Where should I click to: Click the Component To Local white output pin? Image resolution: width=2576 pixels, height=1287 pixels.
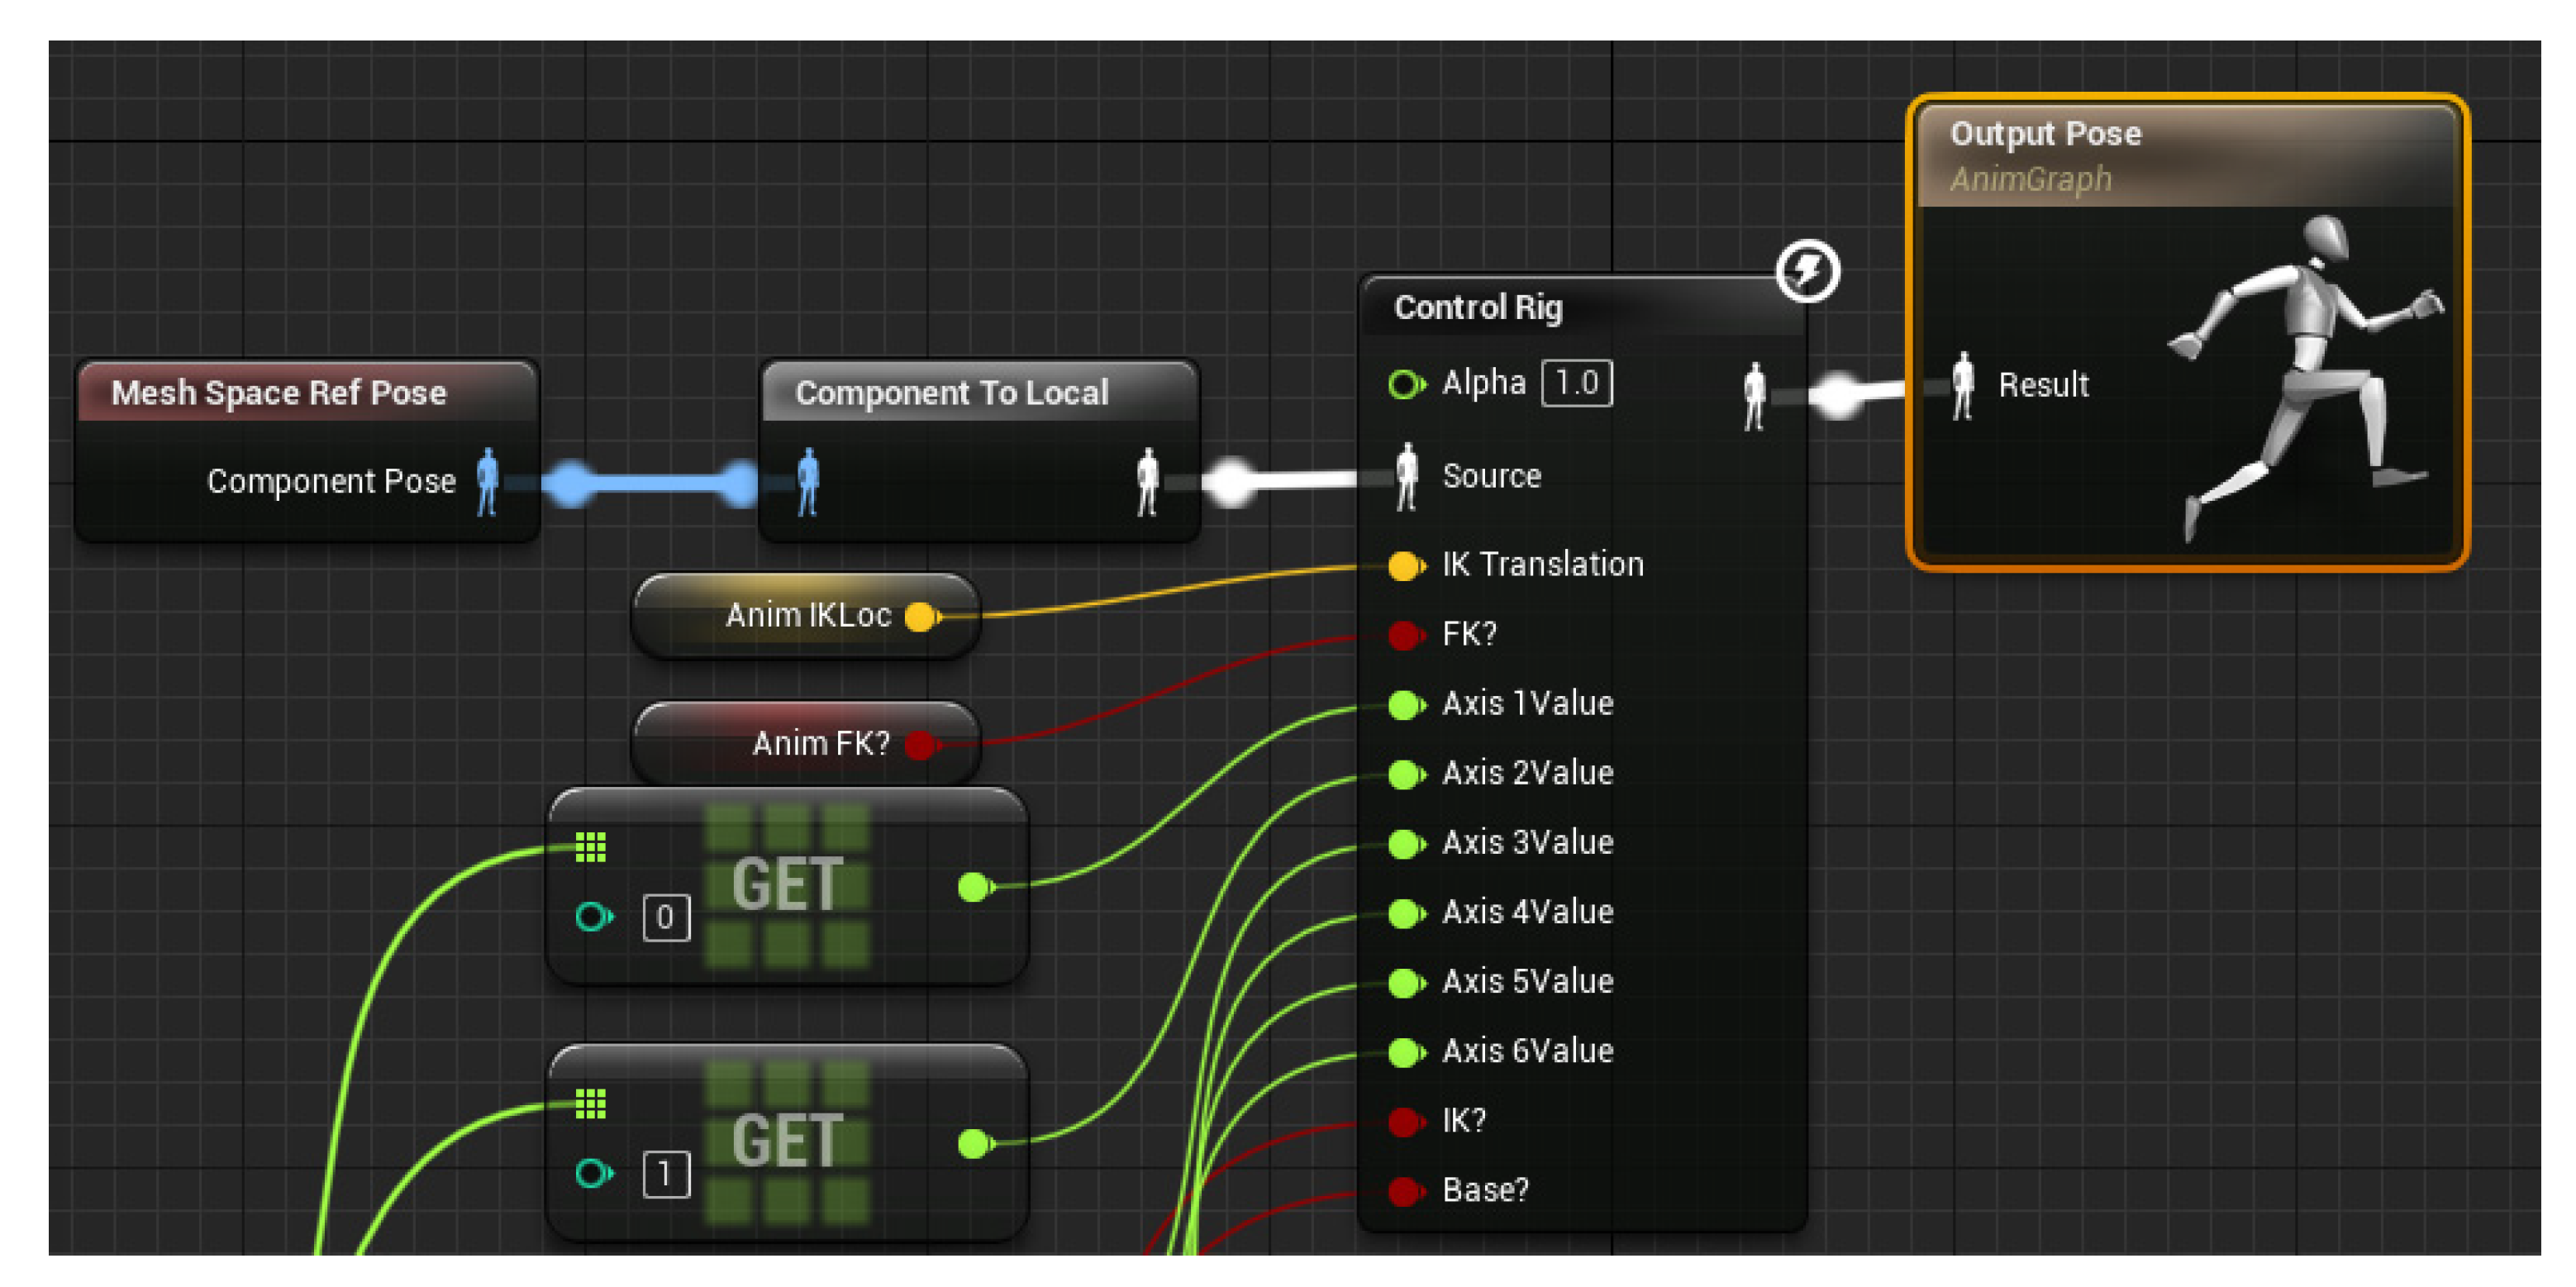pyautogui.click(x=1147, y=482)
